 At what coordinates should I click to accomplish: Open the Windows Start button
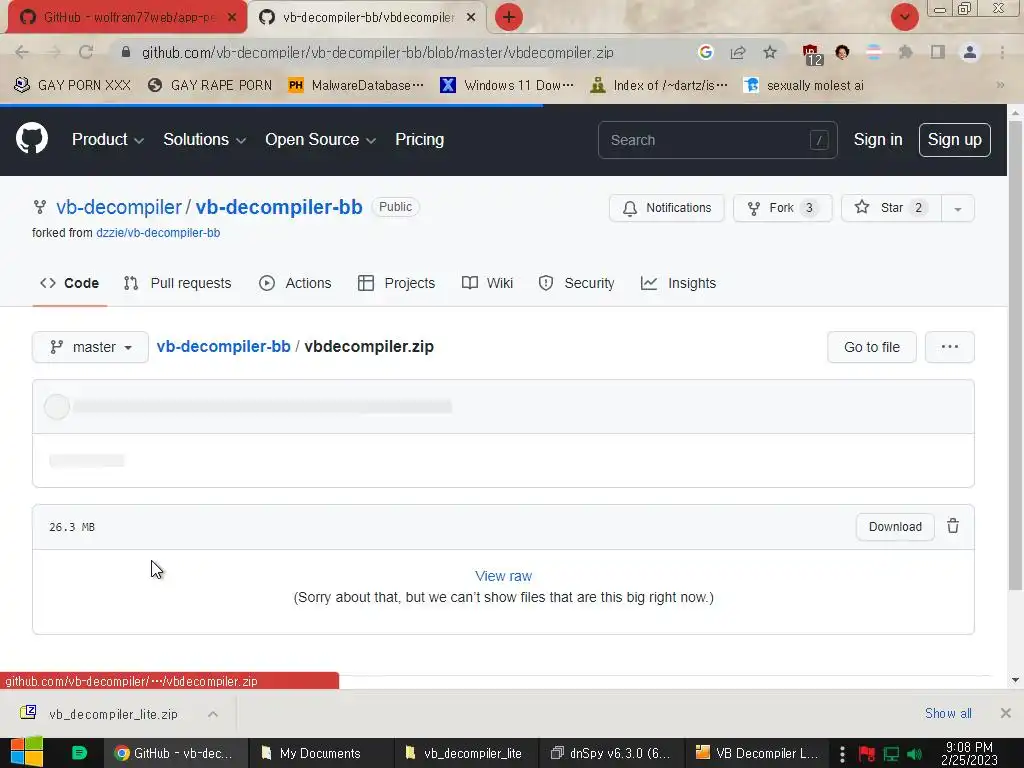pyautogui.click(x=27, y=752)
